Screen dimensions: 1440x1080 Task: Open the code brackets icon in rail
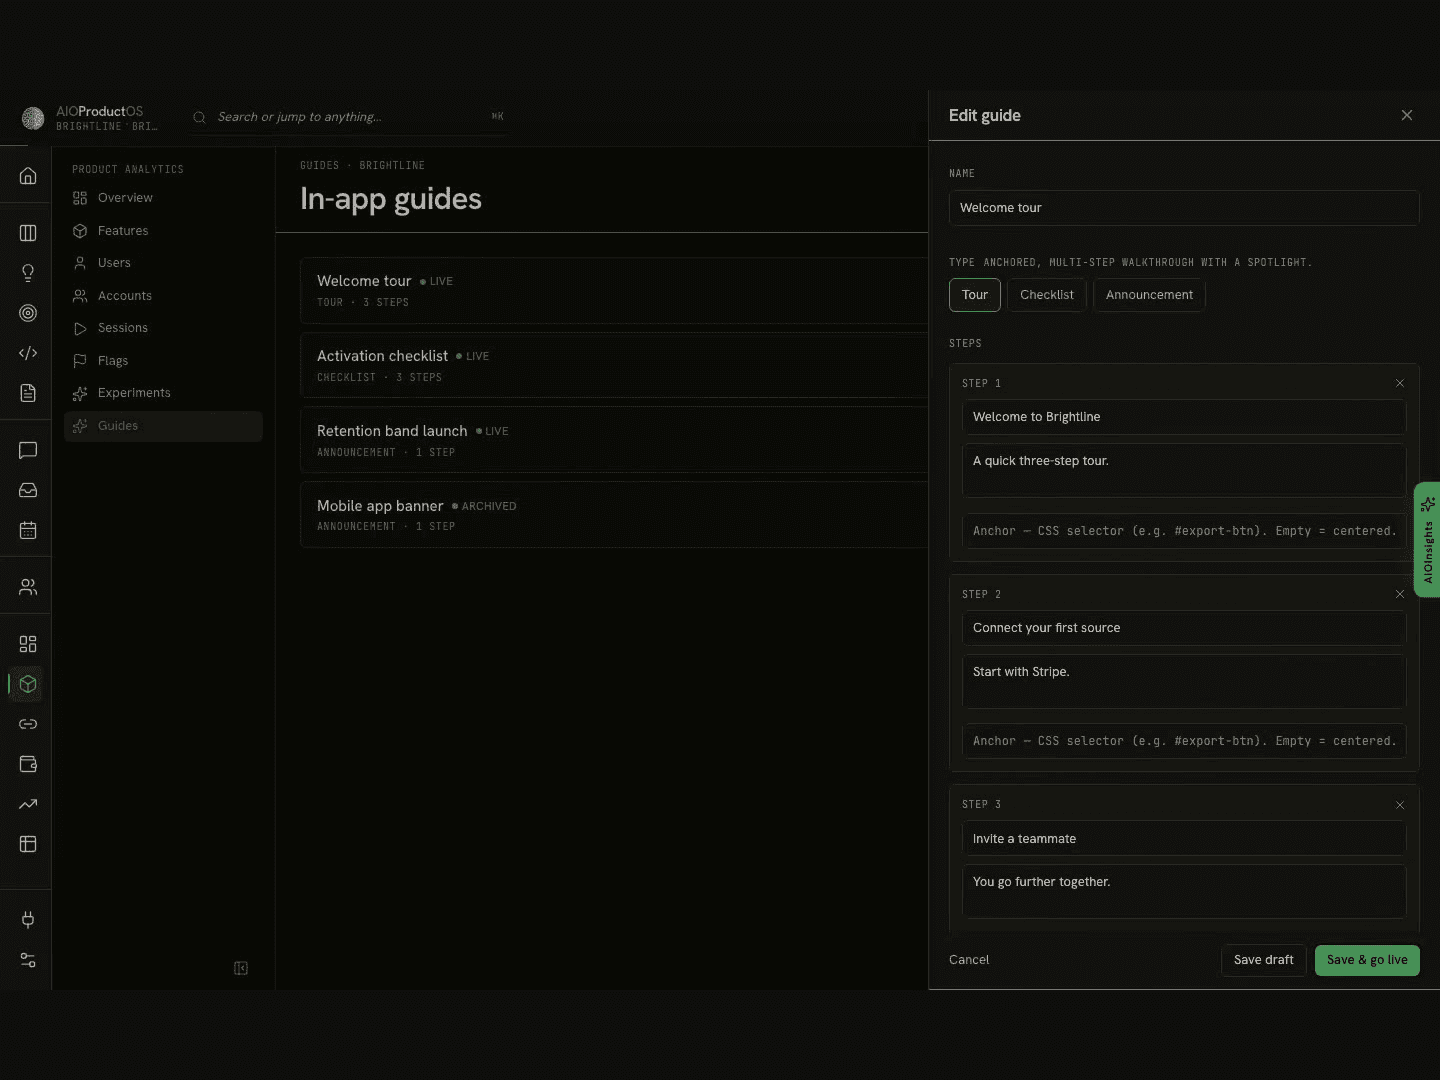(28, 353)
